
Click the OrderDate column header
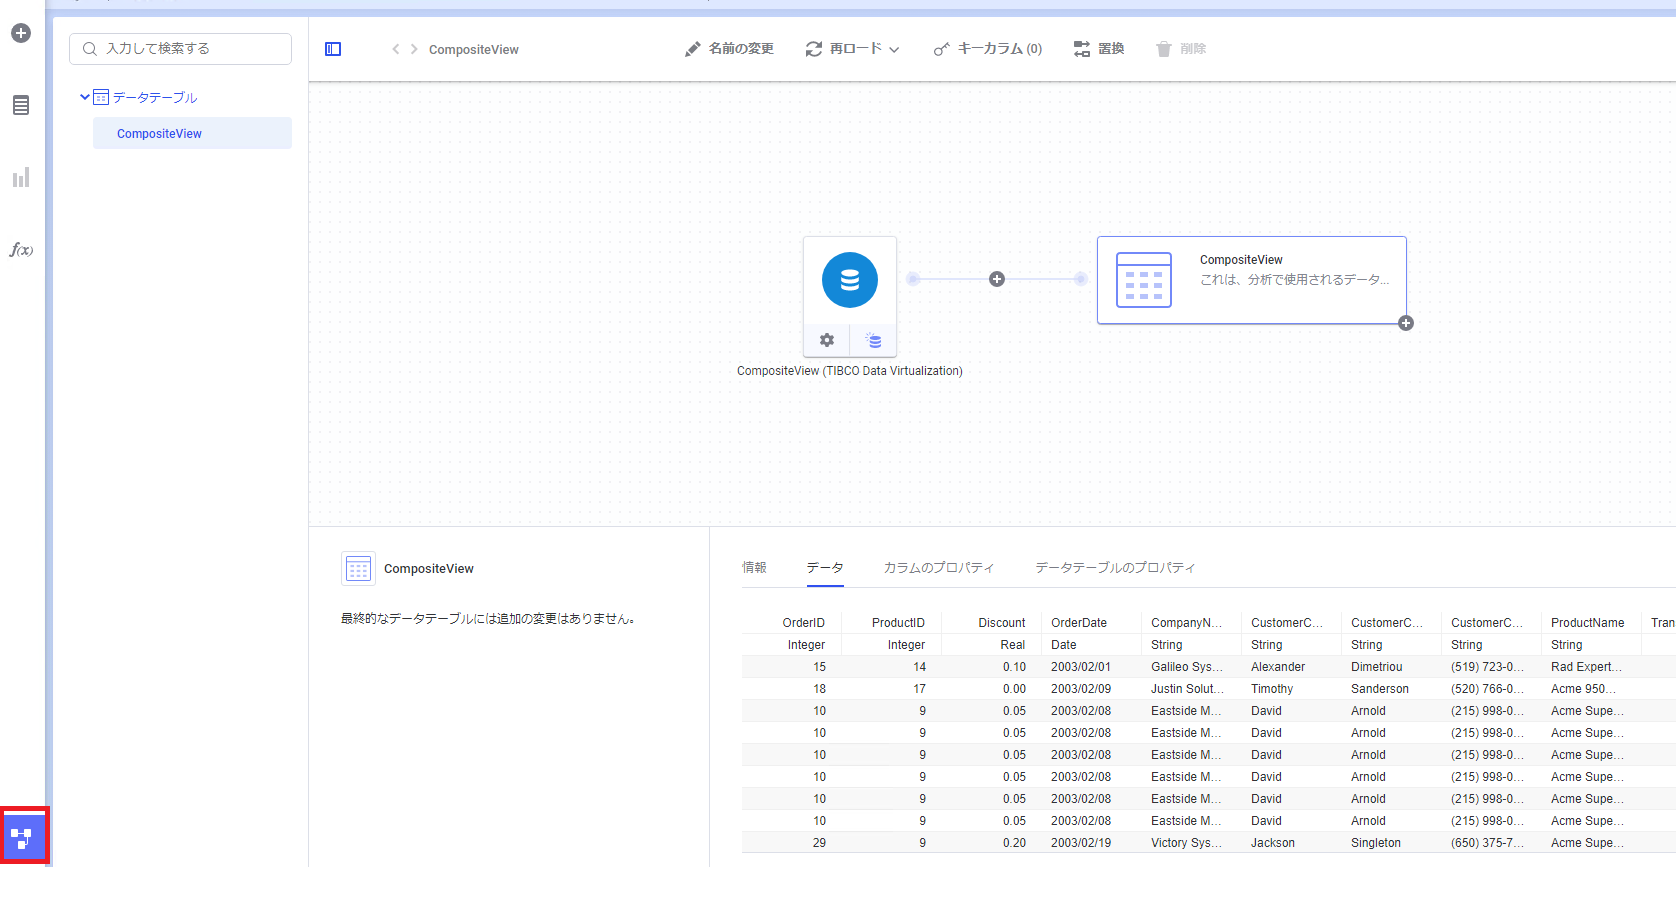tap(1079, 622)
